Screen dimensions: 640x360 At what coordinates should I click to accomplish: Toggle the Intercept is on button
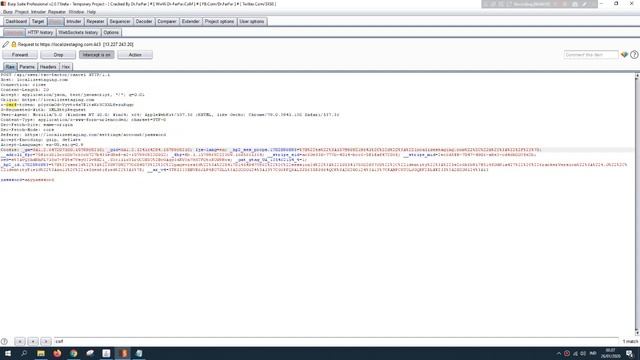pos(96,55)
